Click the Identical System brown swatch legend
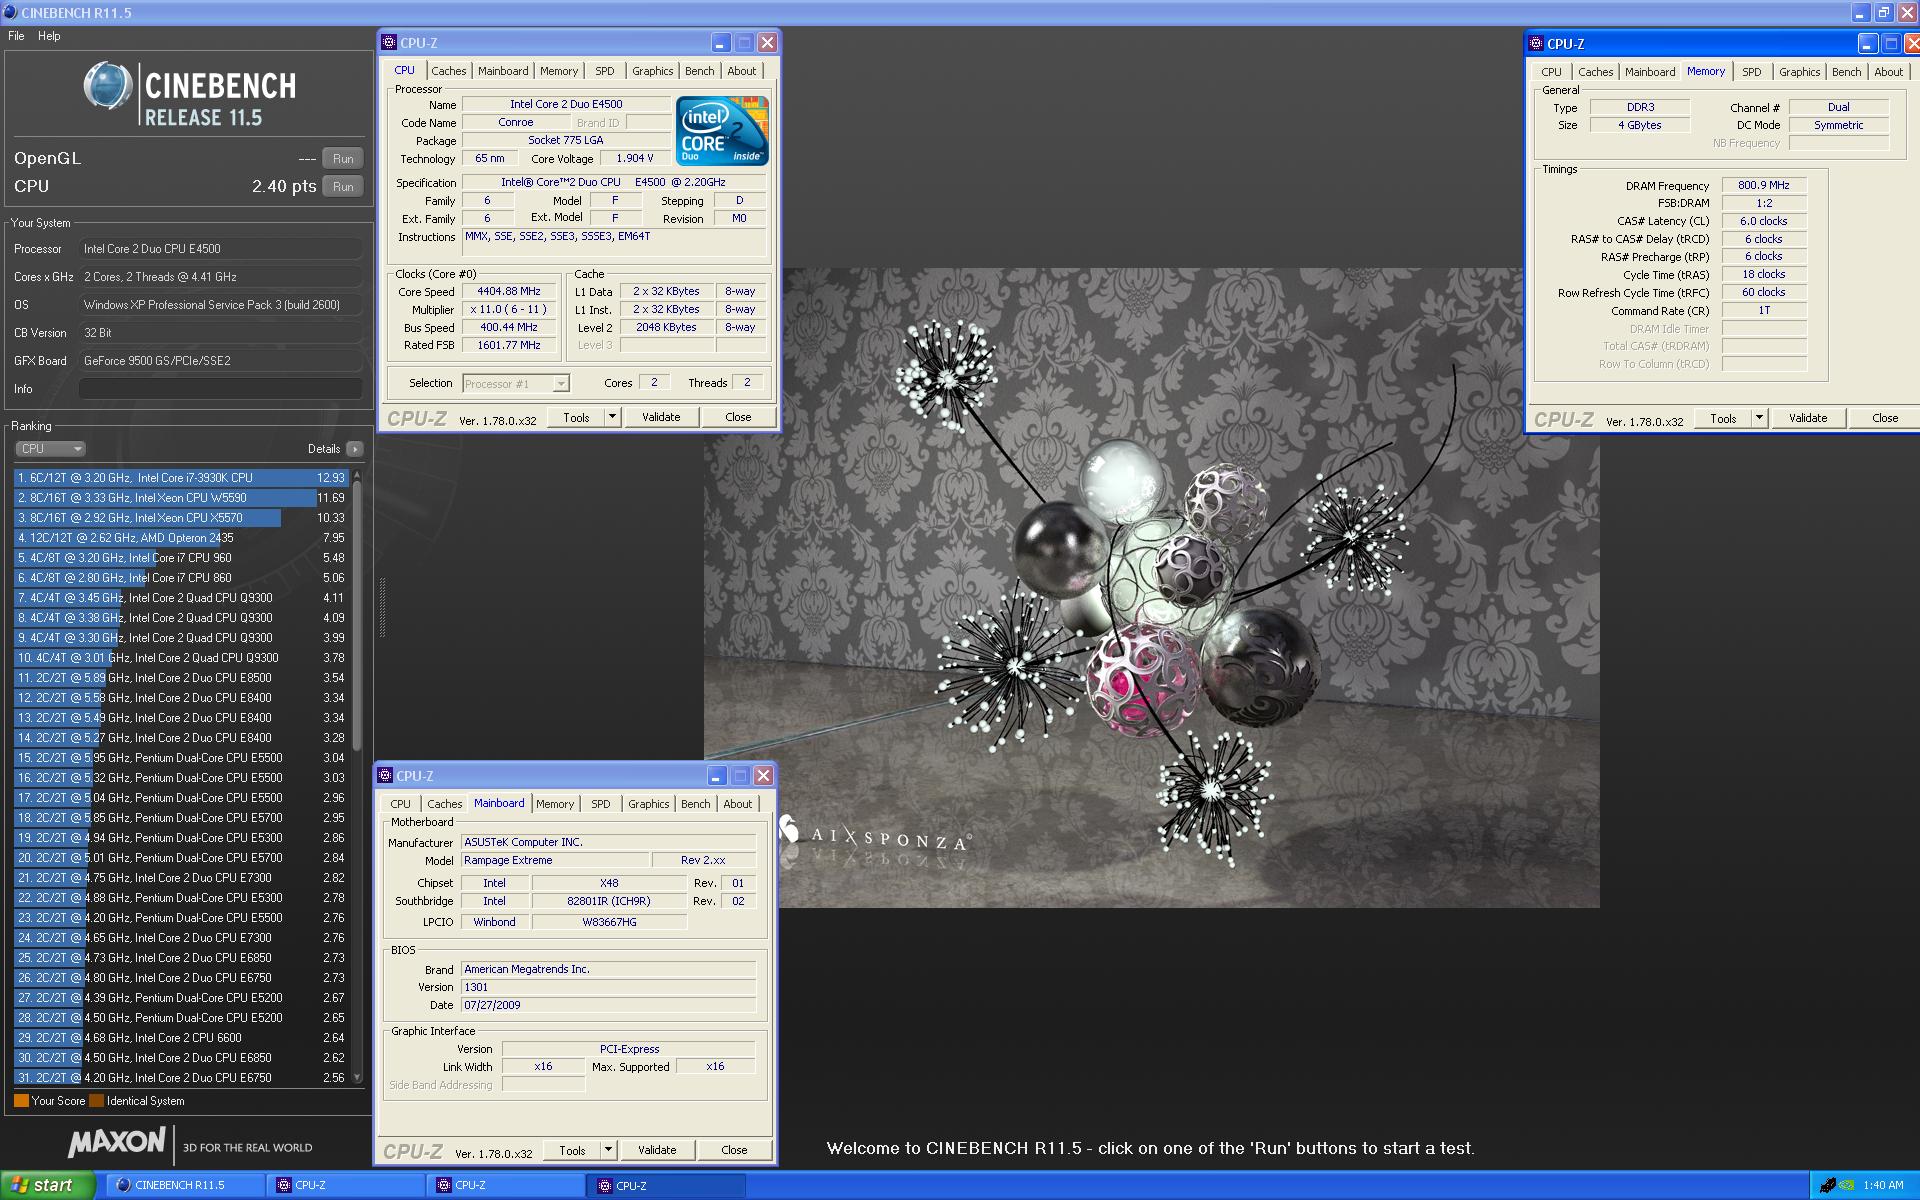This screenshot has height=1200, width=1920. click(96, 1101)
